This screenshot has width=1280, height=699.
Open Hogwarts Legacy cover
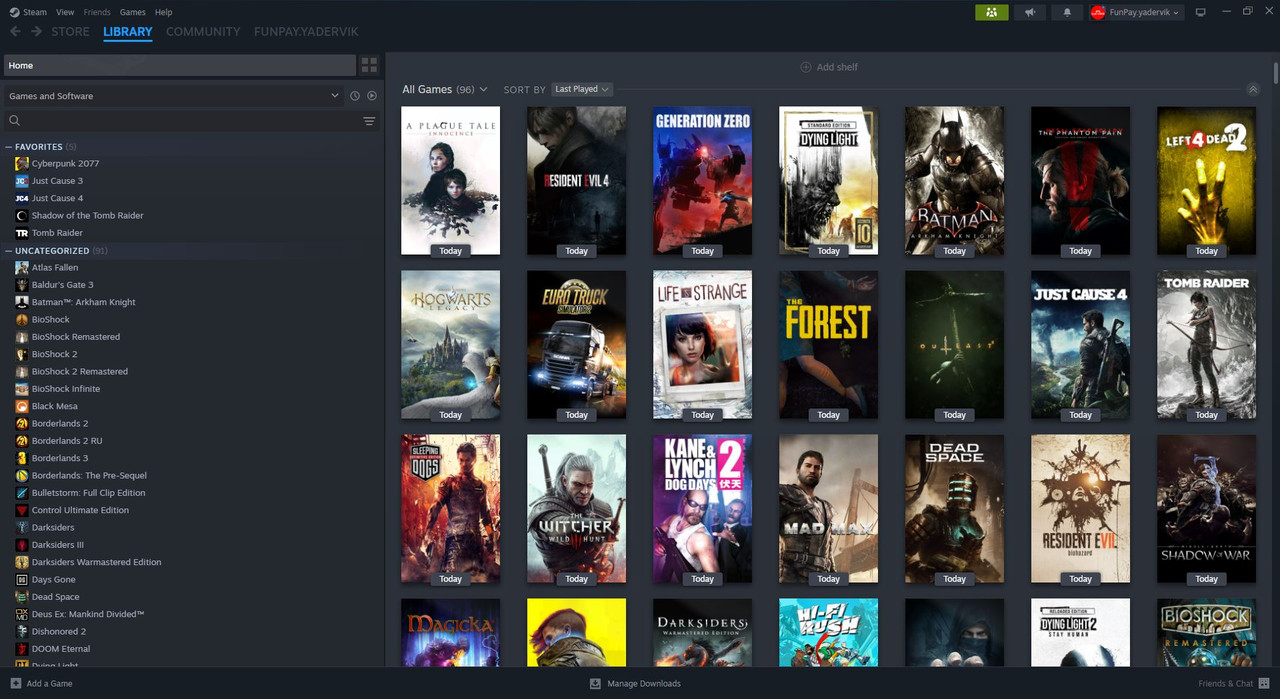coord(451,345)
